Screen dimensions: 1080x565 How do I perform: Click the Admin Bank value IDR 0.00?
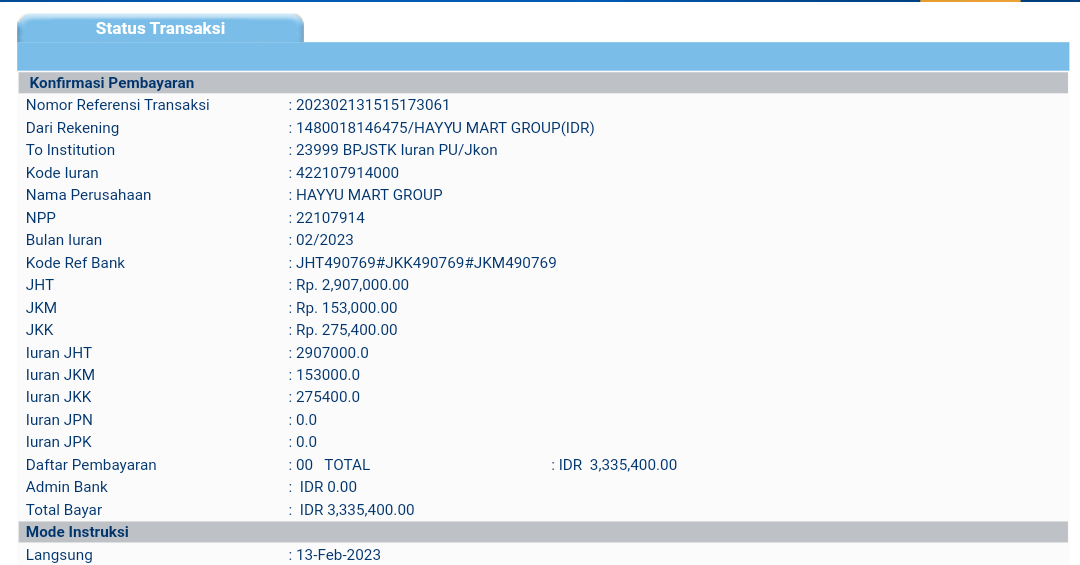coord(328,487)
